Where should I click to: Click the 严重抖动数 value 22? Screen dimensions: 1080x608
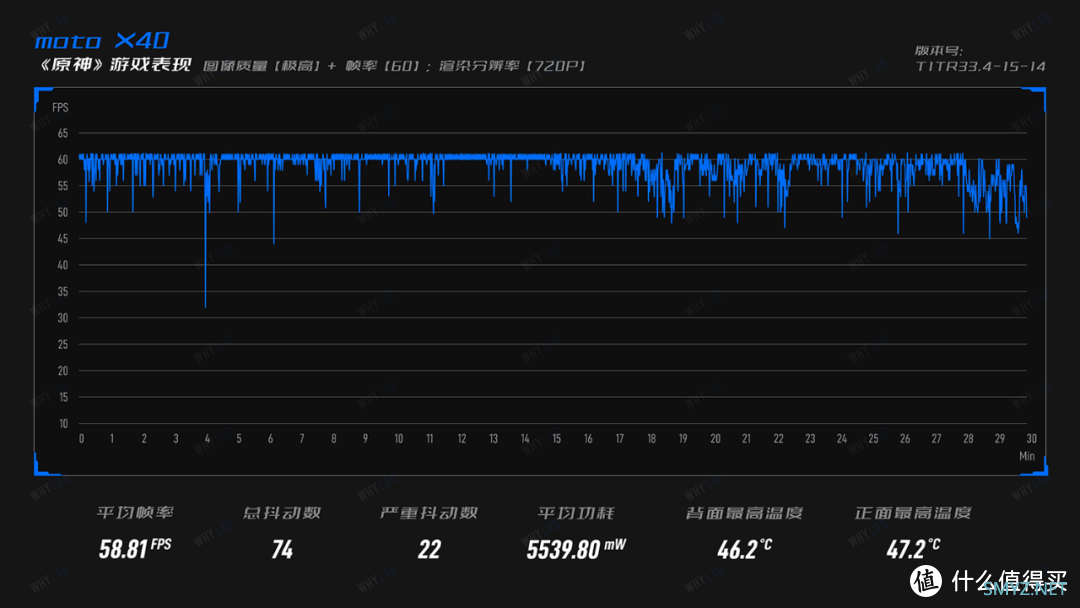click(x=429, y=549)
